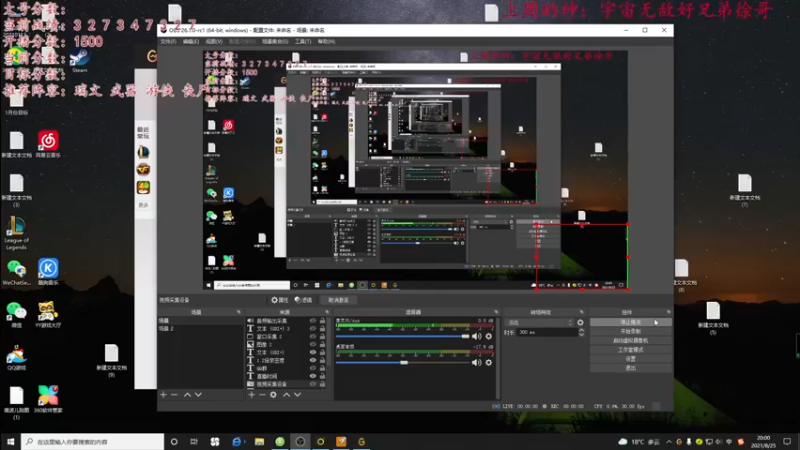Toggle visibility of 音频输出采集 source
The height and width of the screenshot is (450, 800).
(x=313, y=321)
